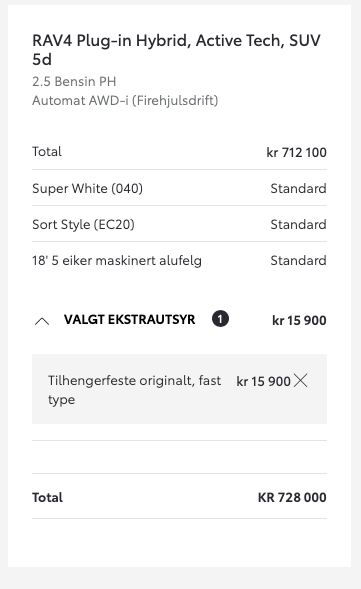Click Standard label beside Super White

point(298,188)
